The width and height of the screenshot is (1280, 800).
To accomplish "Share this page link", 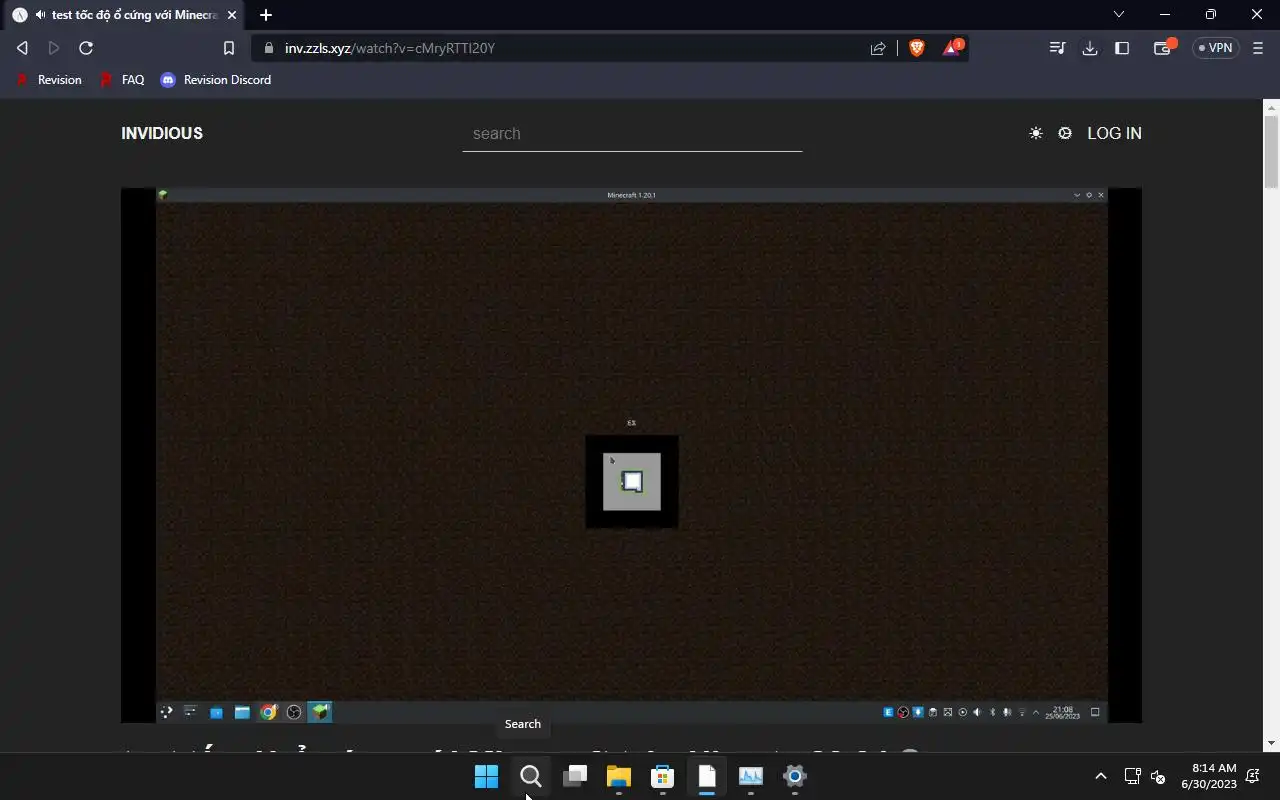I will click(878, 48).
